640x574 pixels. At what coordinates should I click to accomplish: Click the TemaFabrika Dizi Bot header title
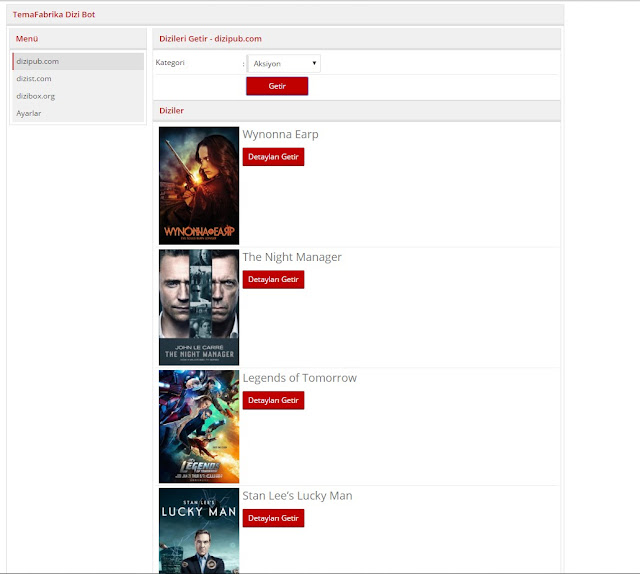[x=54, y=15]
